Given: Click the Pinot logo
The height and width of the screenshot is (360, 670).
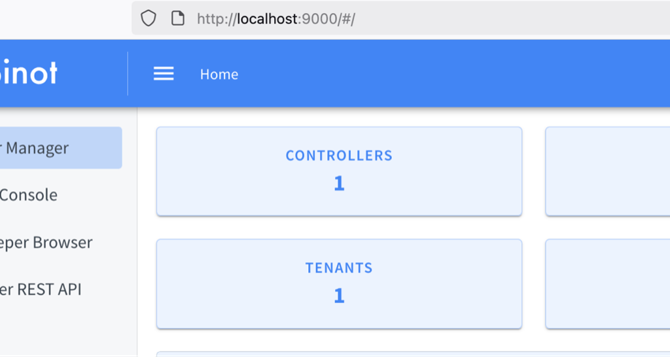Looking at the screenshot, I should pyautogui.click(x=28, y=73).
